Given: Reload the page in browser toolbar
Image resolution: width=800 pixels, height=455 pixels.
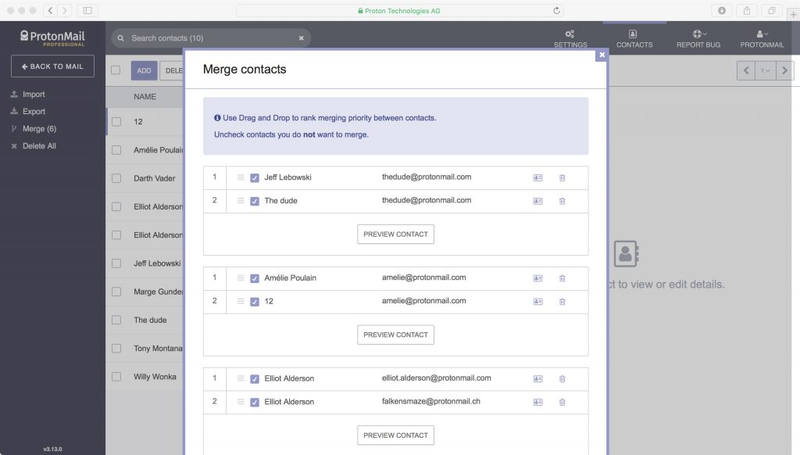Looking at the screenshot, I should (x=557, y=10).
